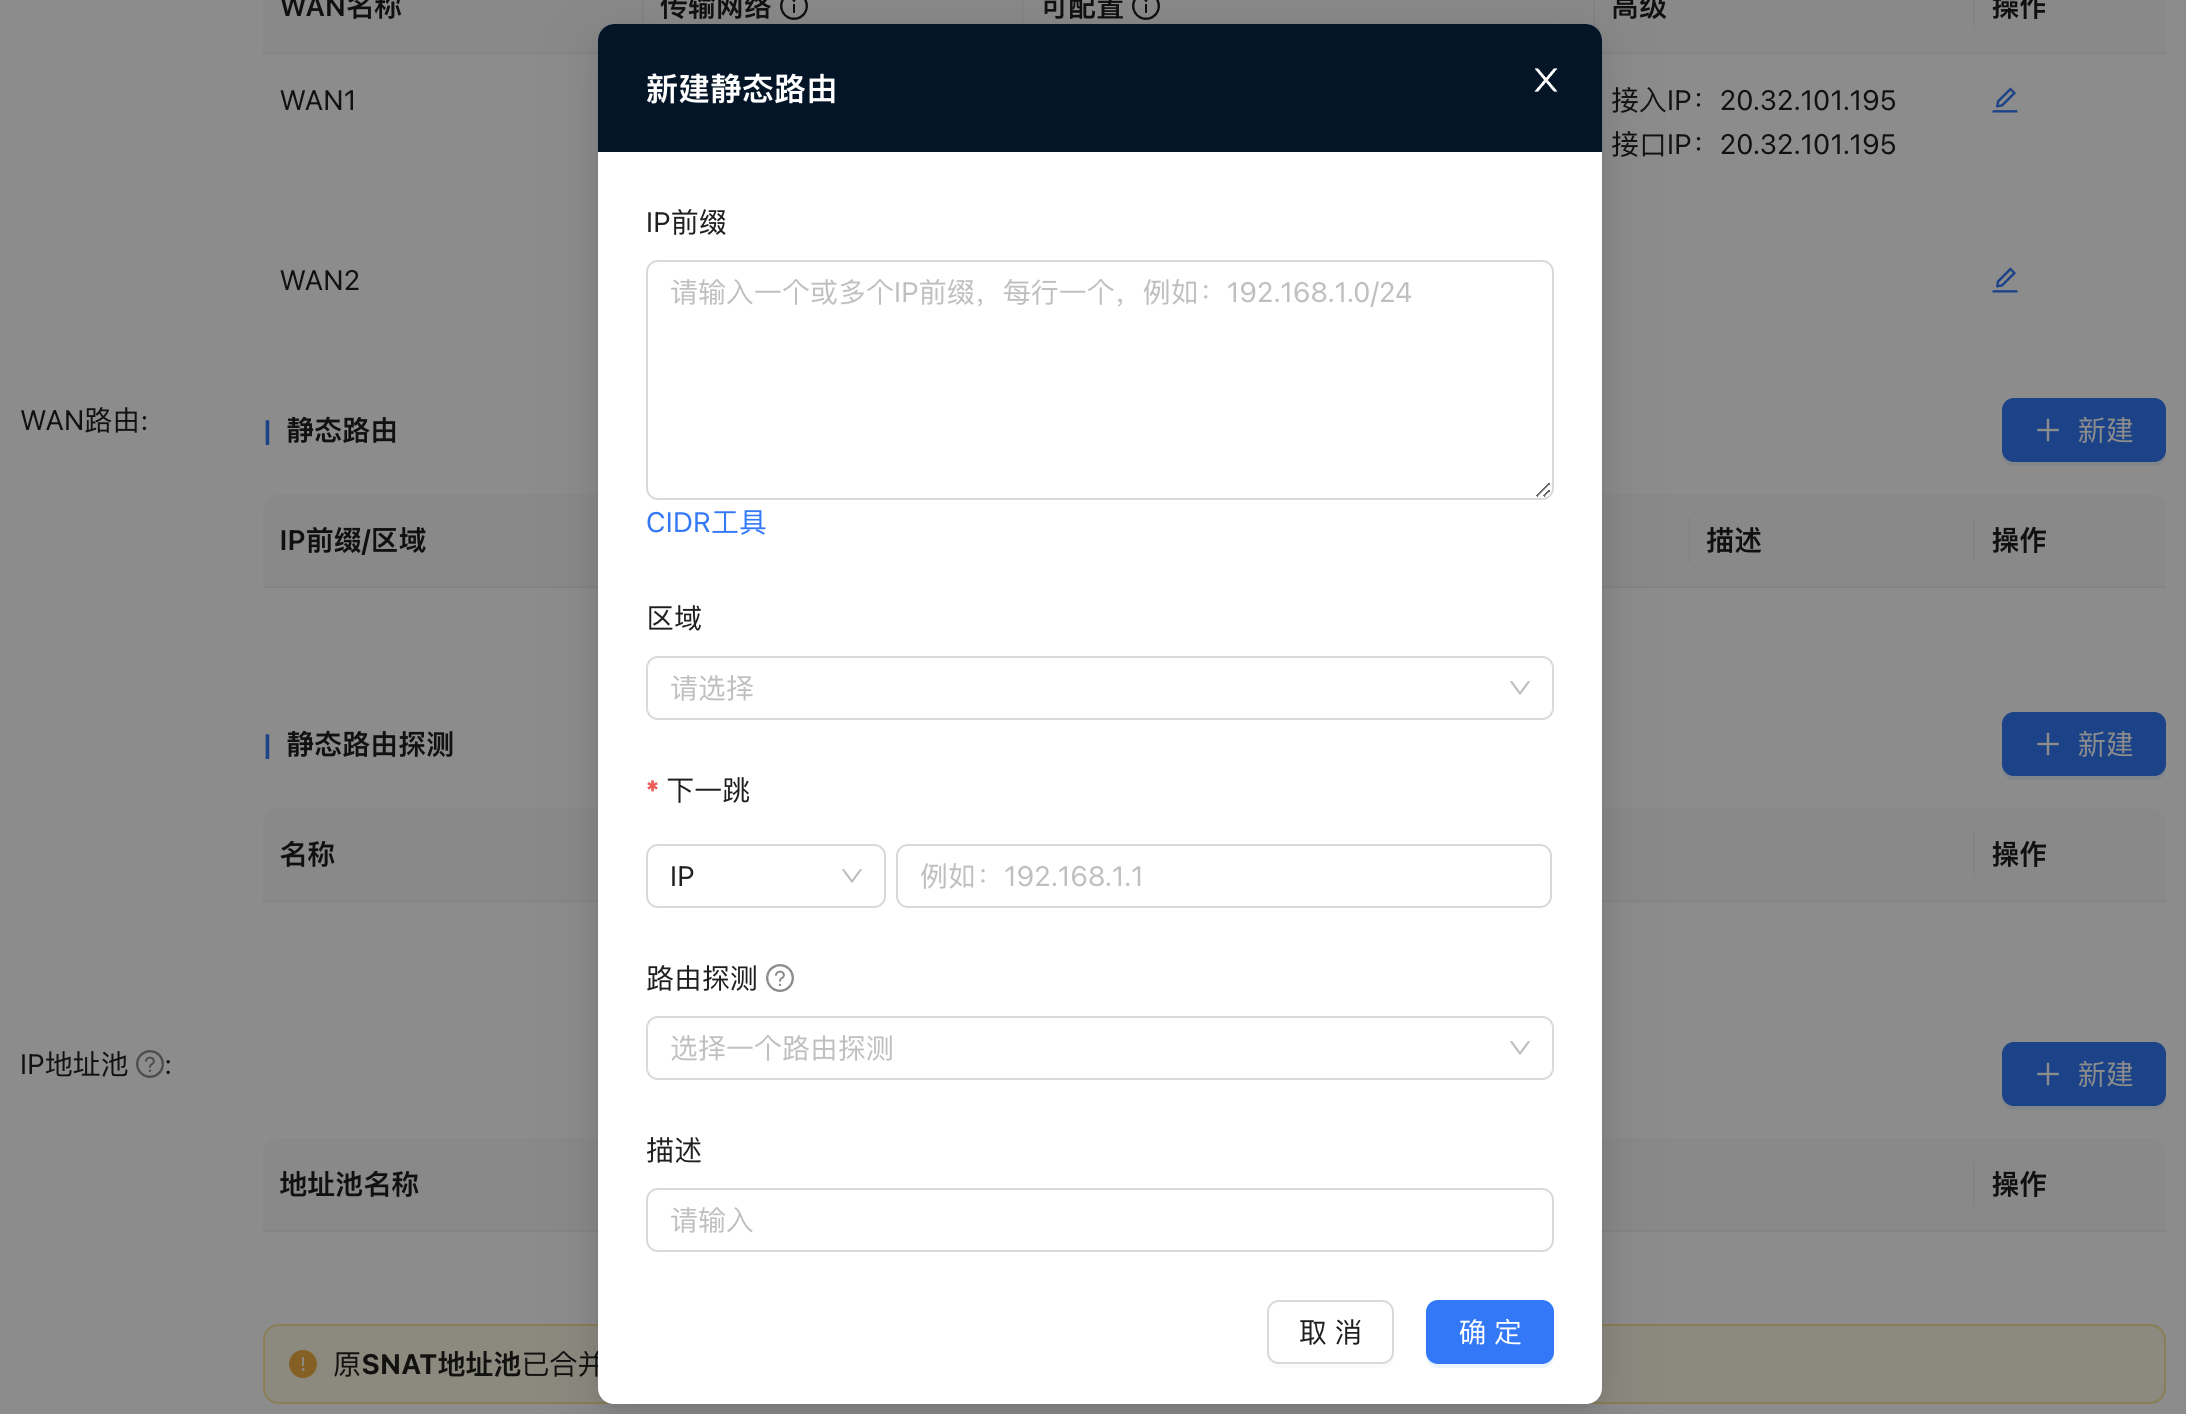Expand the 区域 请选择 dropdown

tap(1099, 688)
